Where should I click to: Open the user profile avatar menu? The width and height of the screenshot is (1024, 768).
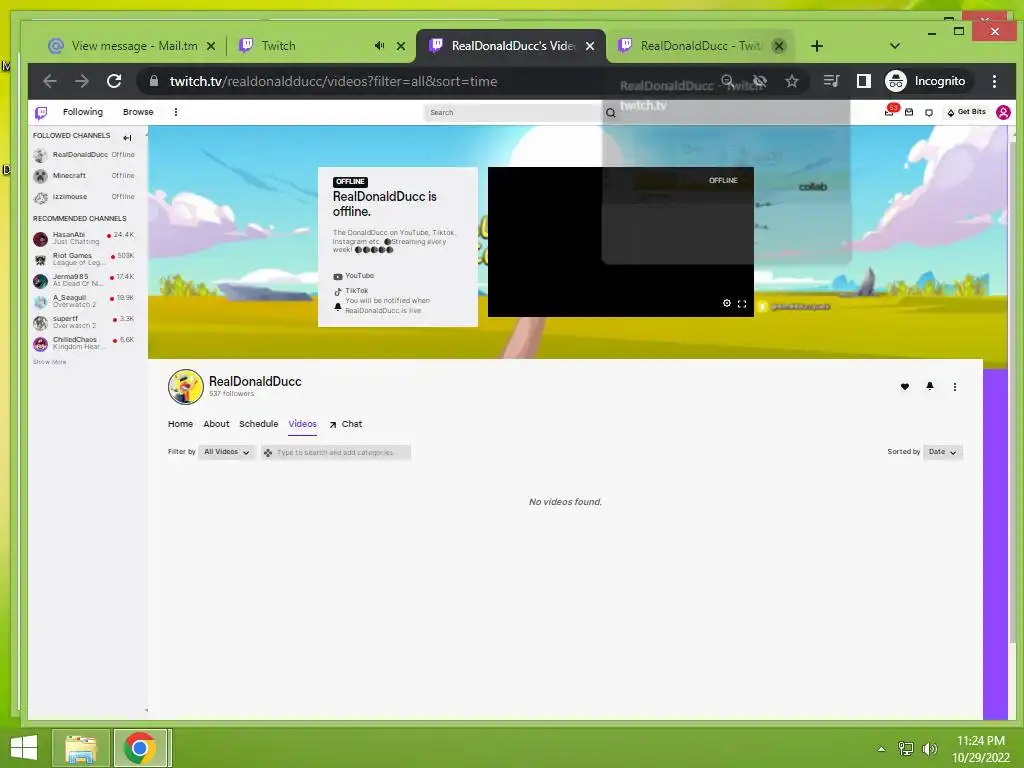pyautogui.click(x=1003, y=112)
